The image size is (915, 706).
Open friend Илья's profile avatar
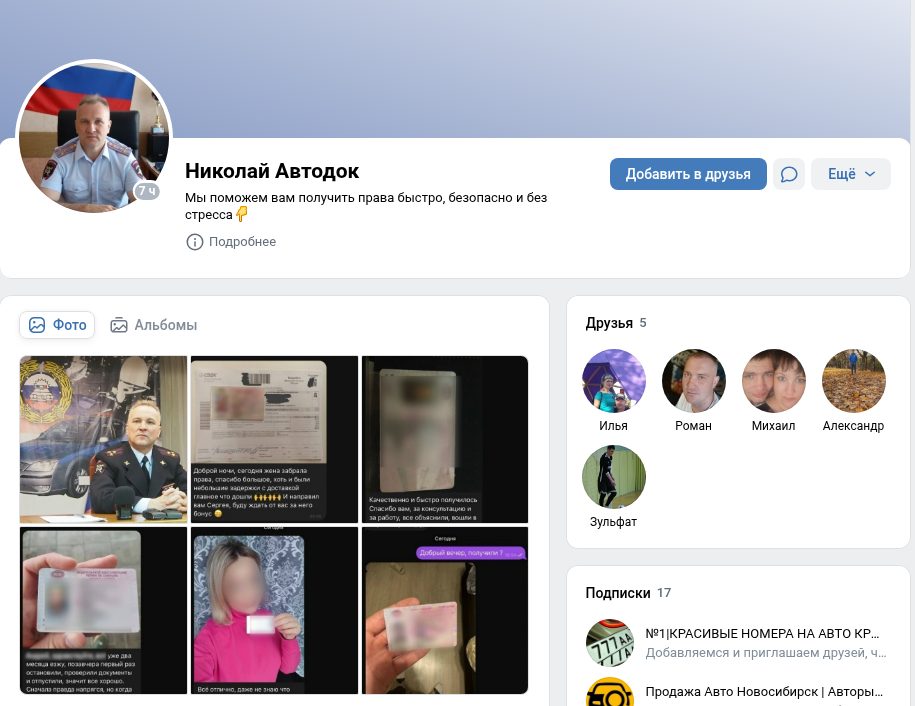click(x=614, y=381)
